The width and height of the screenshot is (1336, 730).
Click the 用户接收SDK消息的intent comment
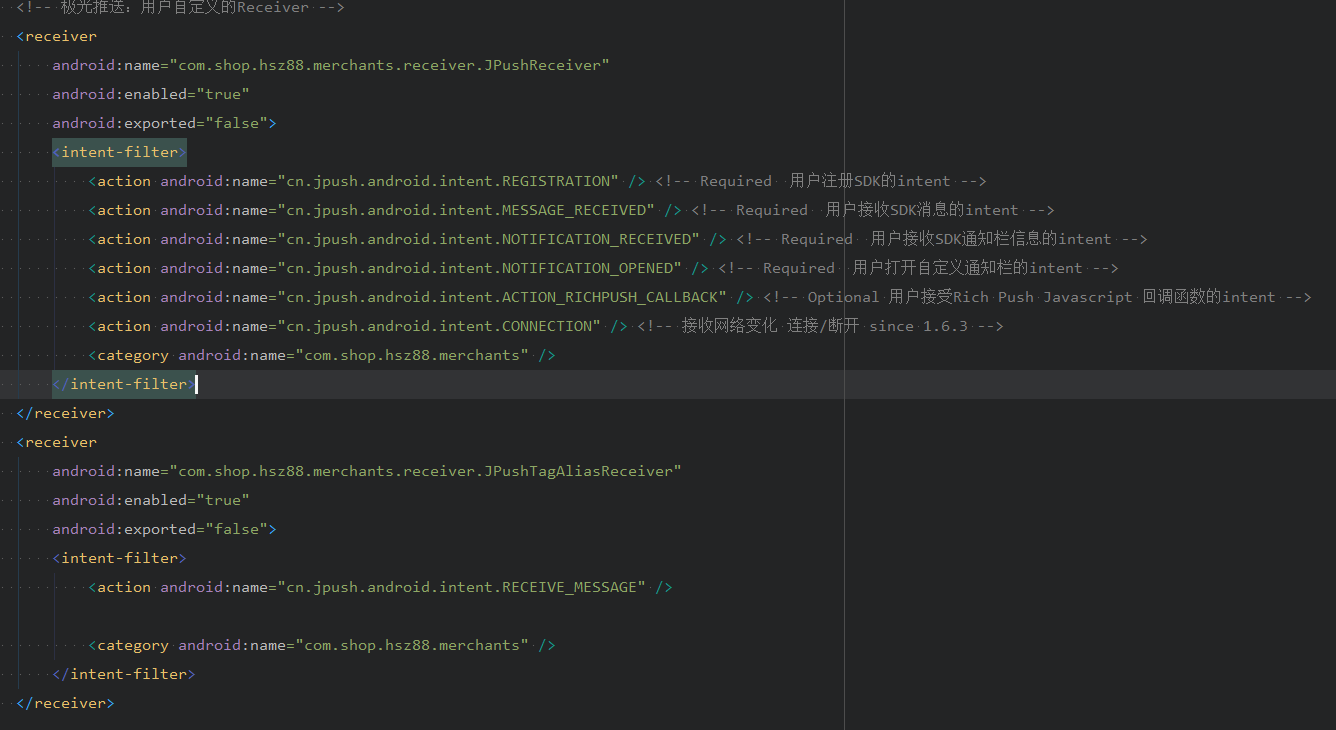872,210
